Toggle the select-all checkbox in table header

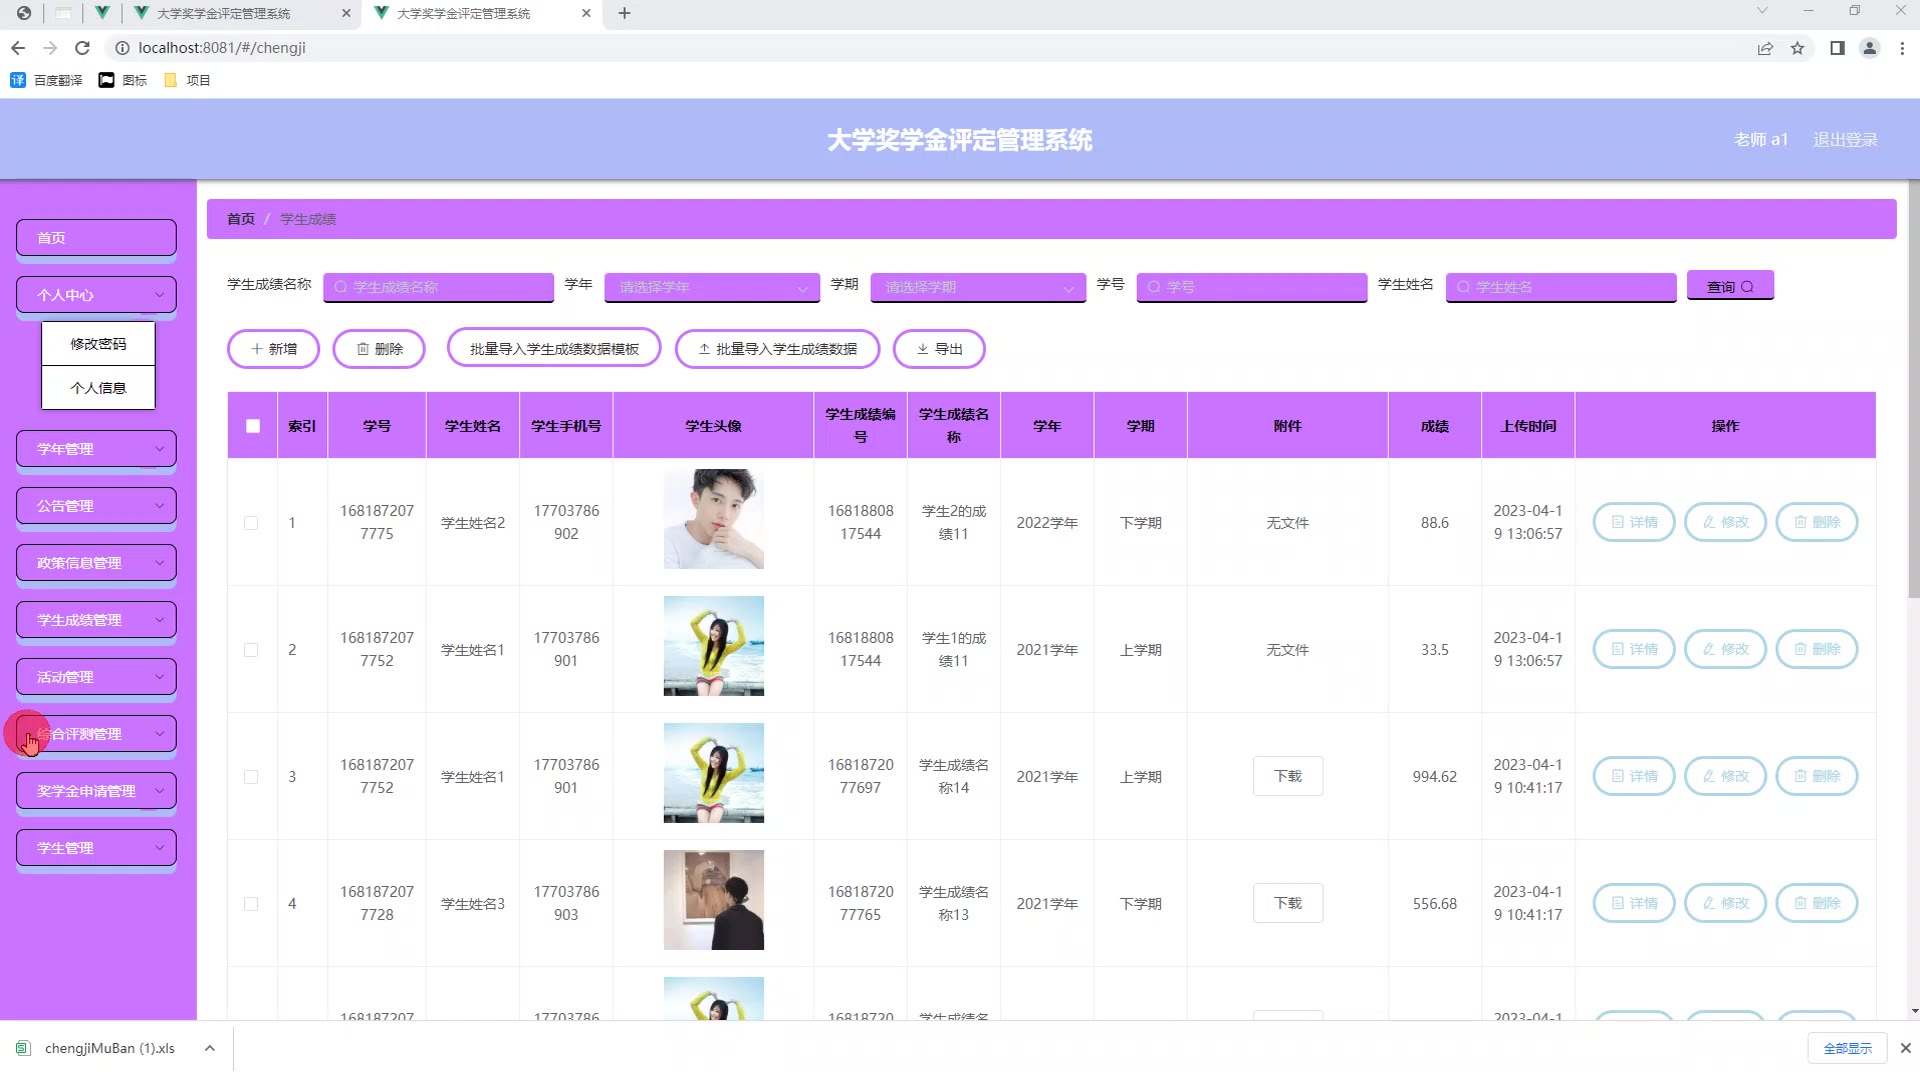pyautogui.click(x=253, y=426)
